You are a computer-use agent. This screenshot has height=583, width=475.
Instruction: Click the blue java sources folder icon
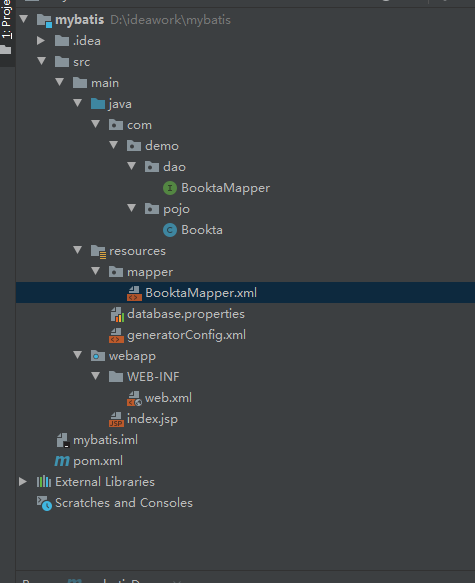(98, 104)
